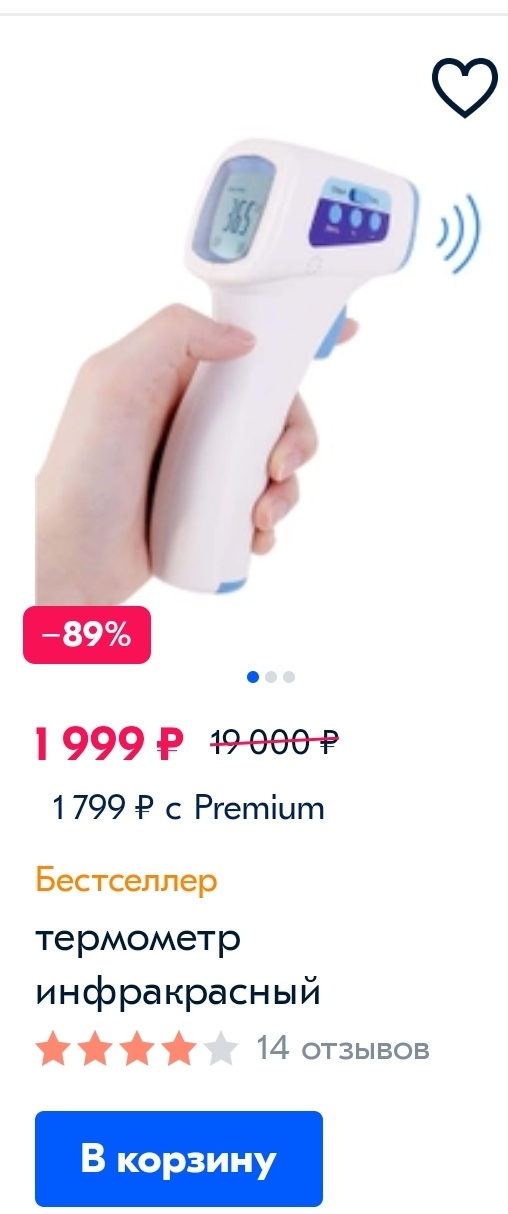Screen dimensions: 508x1214
Task: Click the −89% discount badge
Action: coord(87,635)
